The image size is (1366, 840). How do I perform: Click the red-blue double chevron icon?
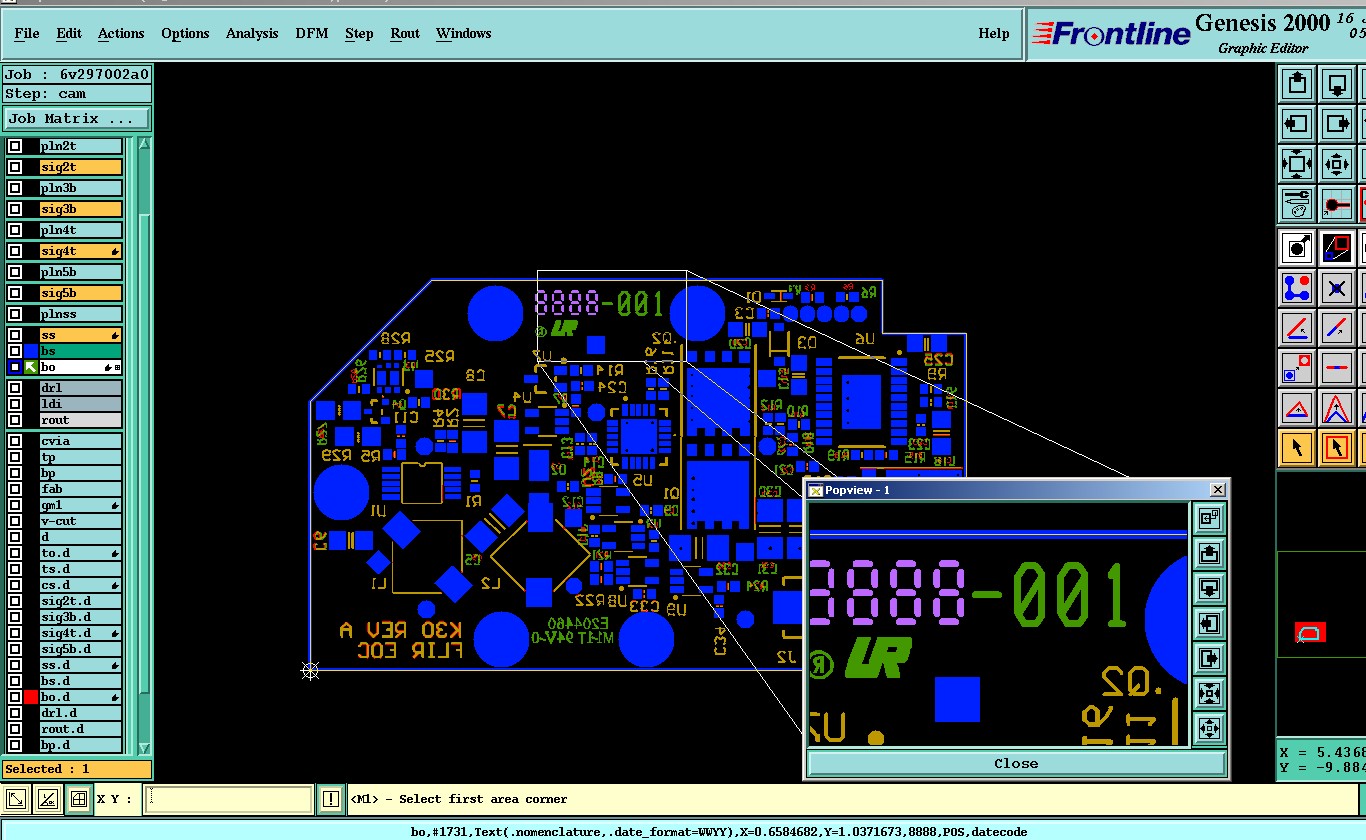click(1338, 408)
